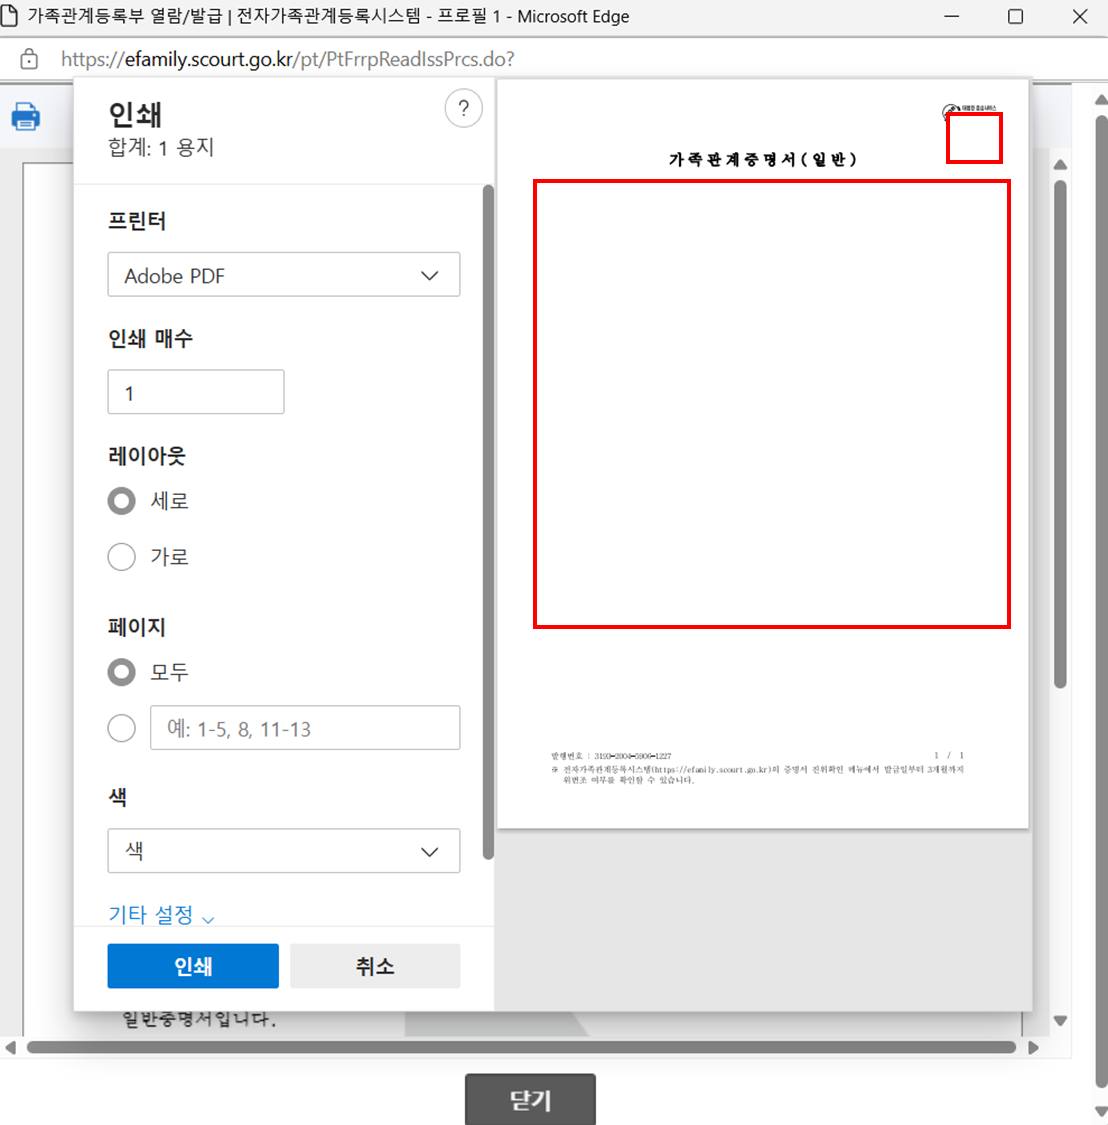Click the blue 인쇄 print button
1108x1125 pixels.
[x=193, y=965]
